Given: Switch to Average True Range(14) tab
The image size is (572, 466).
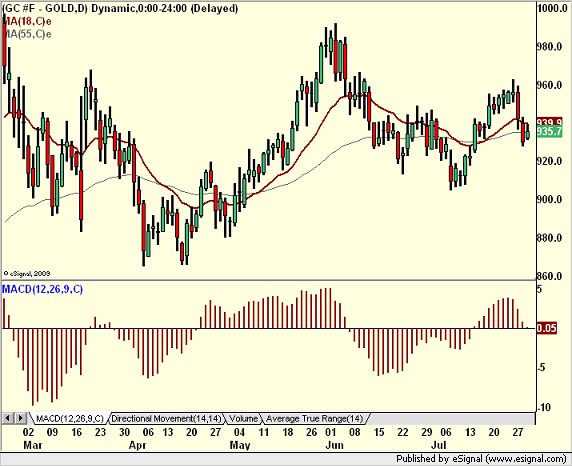Looking at the screenshot, I should 314,419.
